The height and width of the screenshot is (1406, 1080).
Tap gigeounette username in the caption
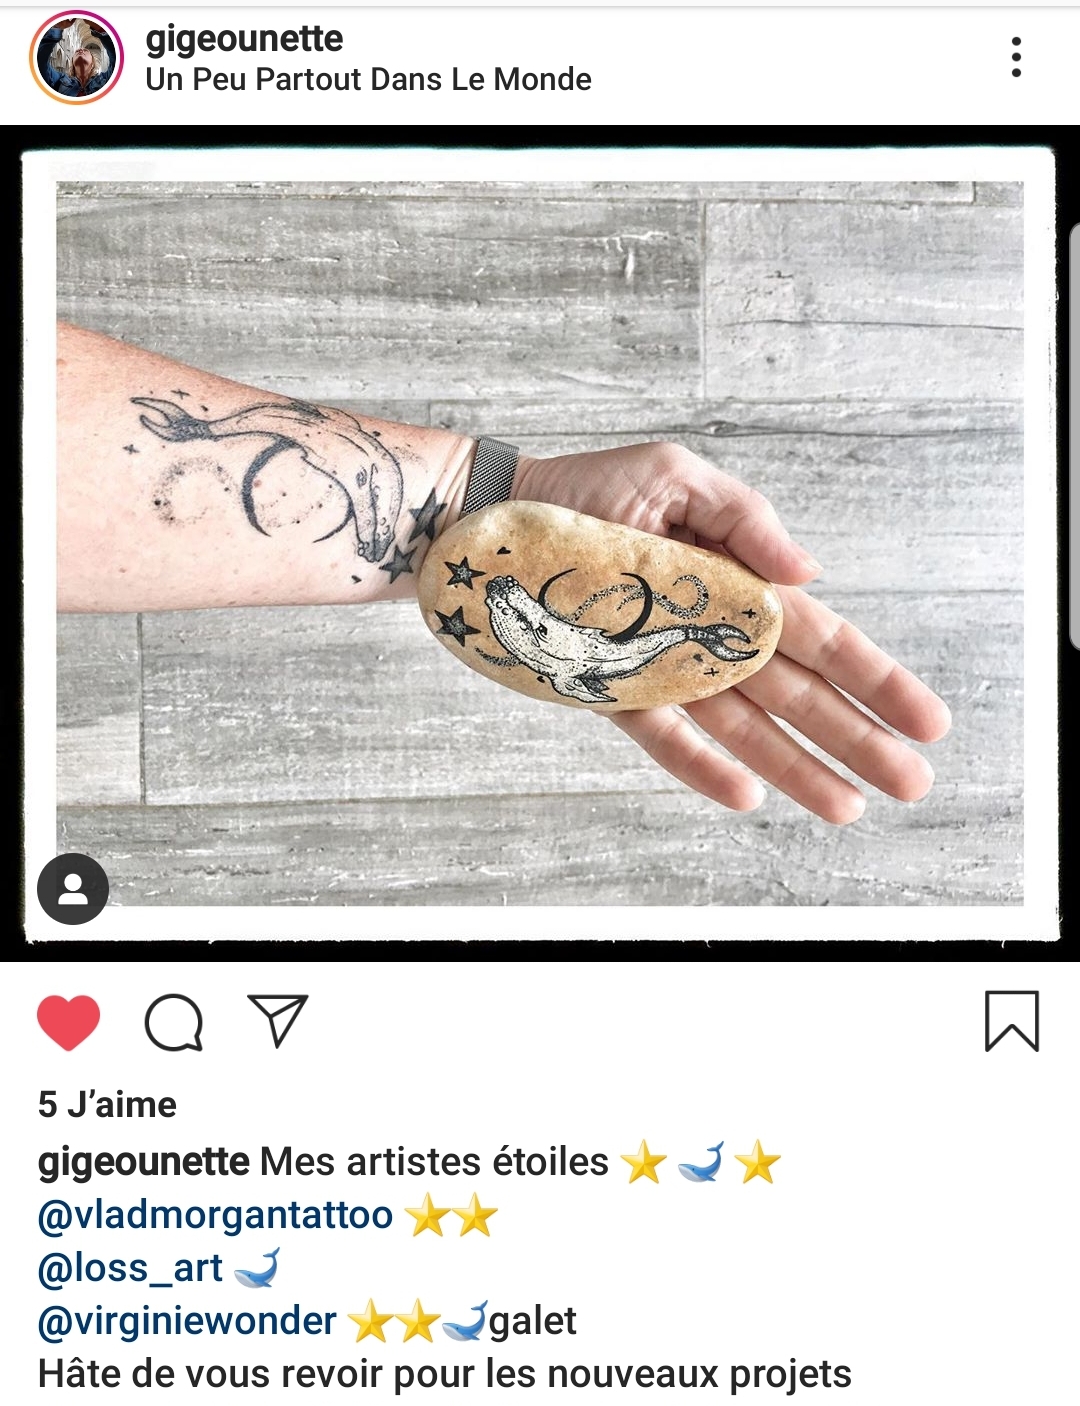tap(143, 1162)
